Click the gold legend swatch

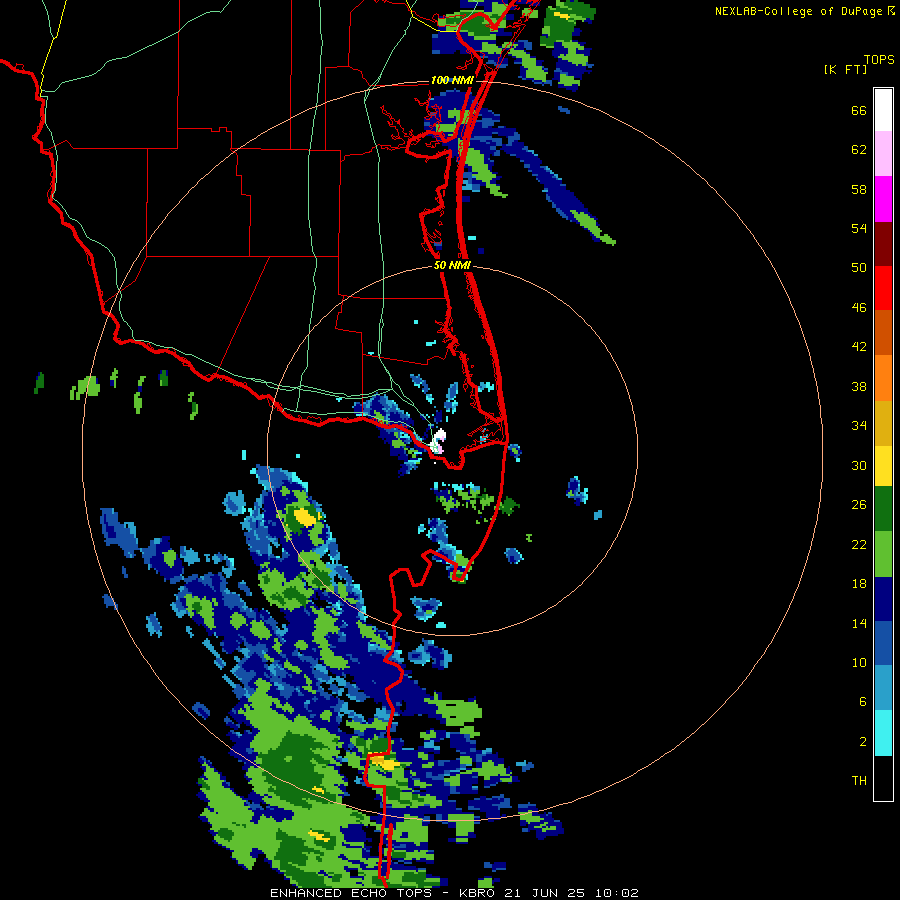coord(883,423)
